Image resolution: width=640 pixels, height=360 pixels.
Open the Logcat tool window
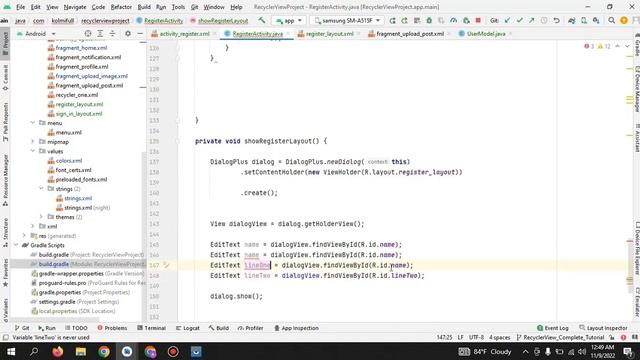point(187,328)
